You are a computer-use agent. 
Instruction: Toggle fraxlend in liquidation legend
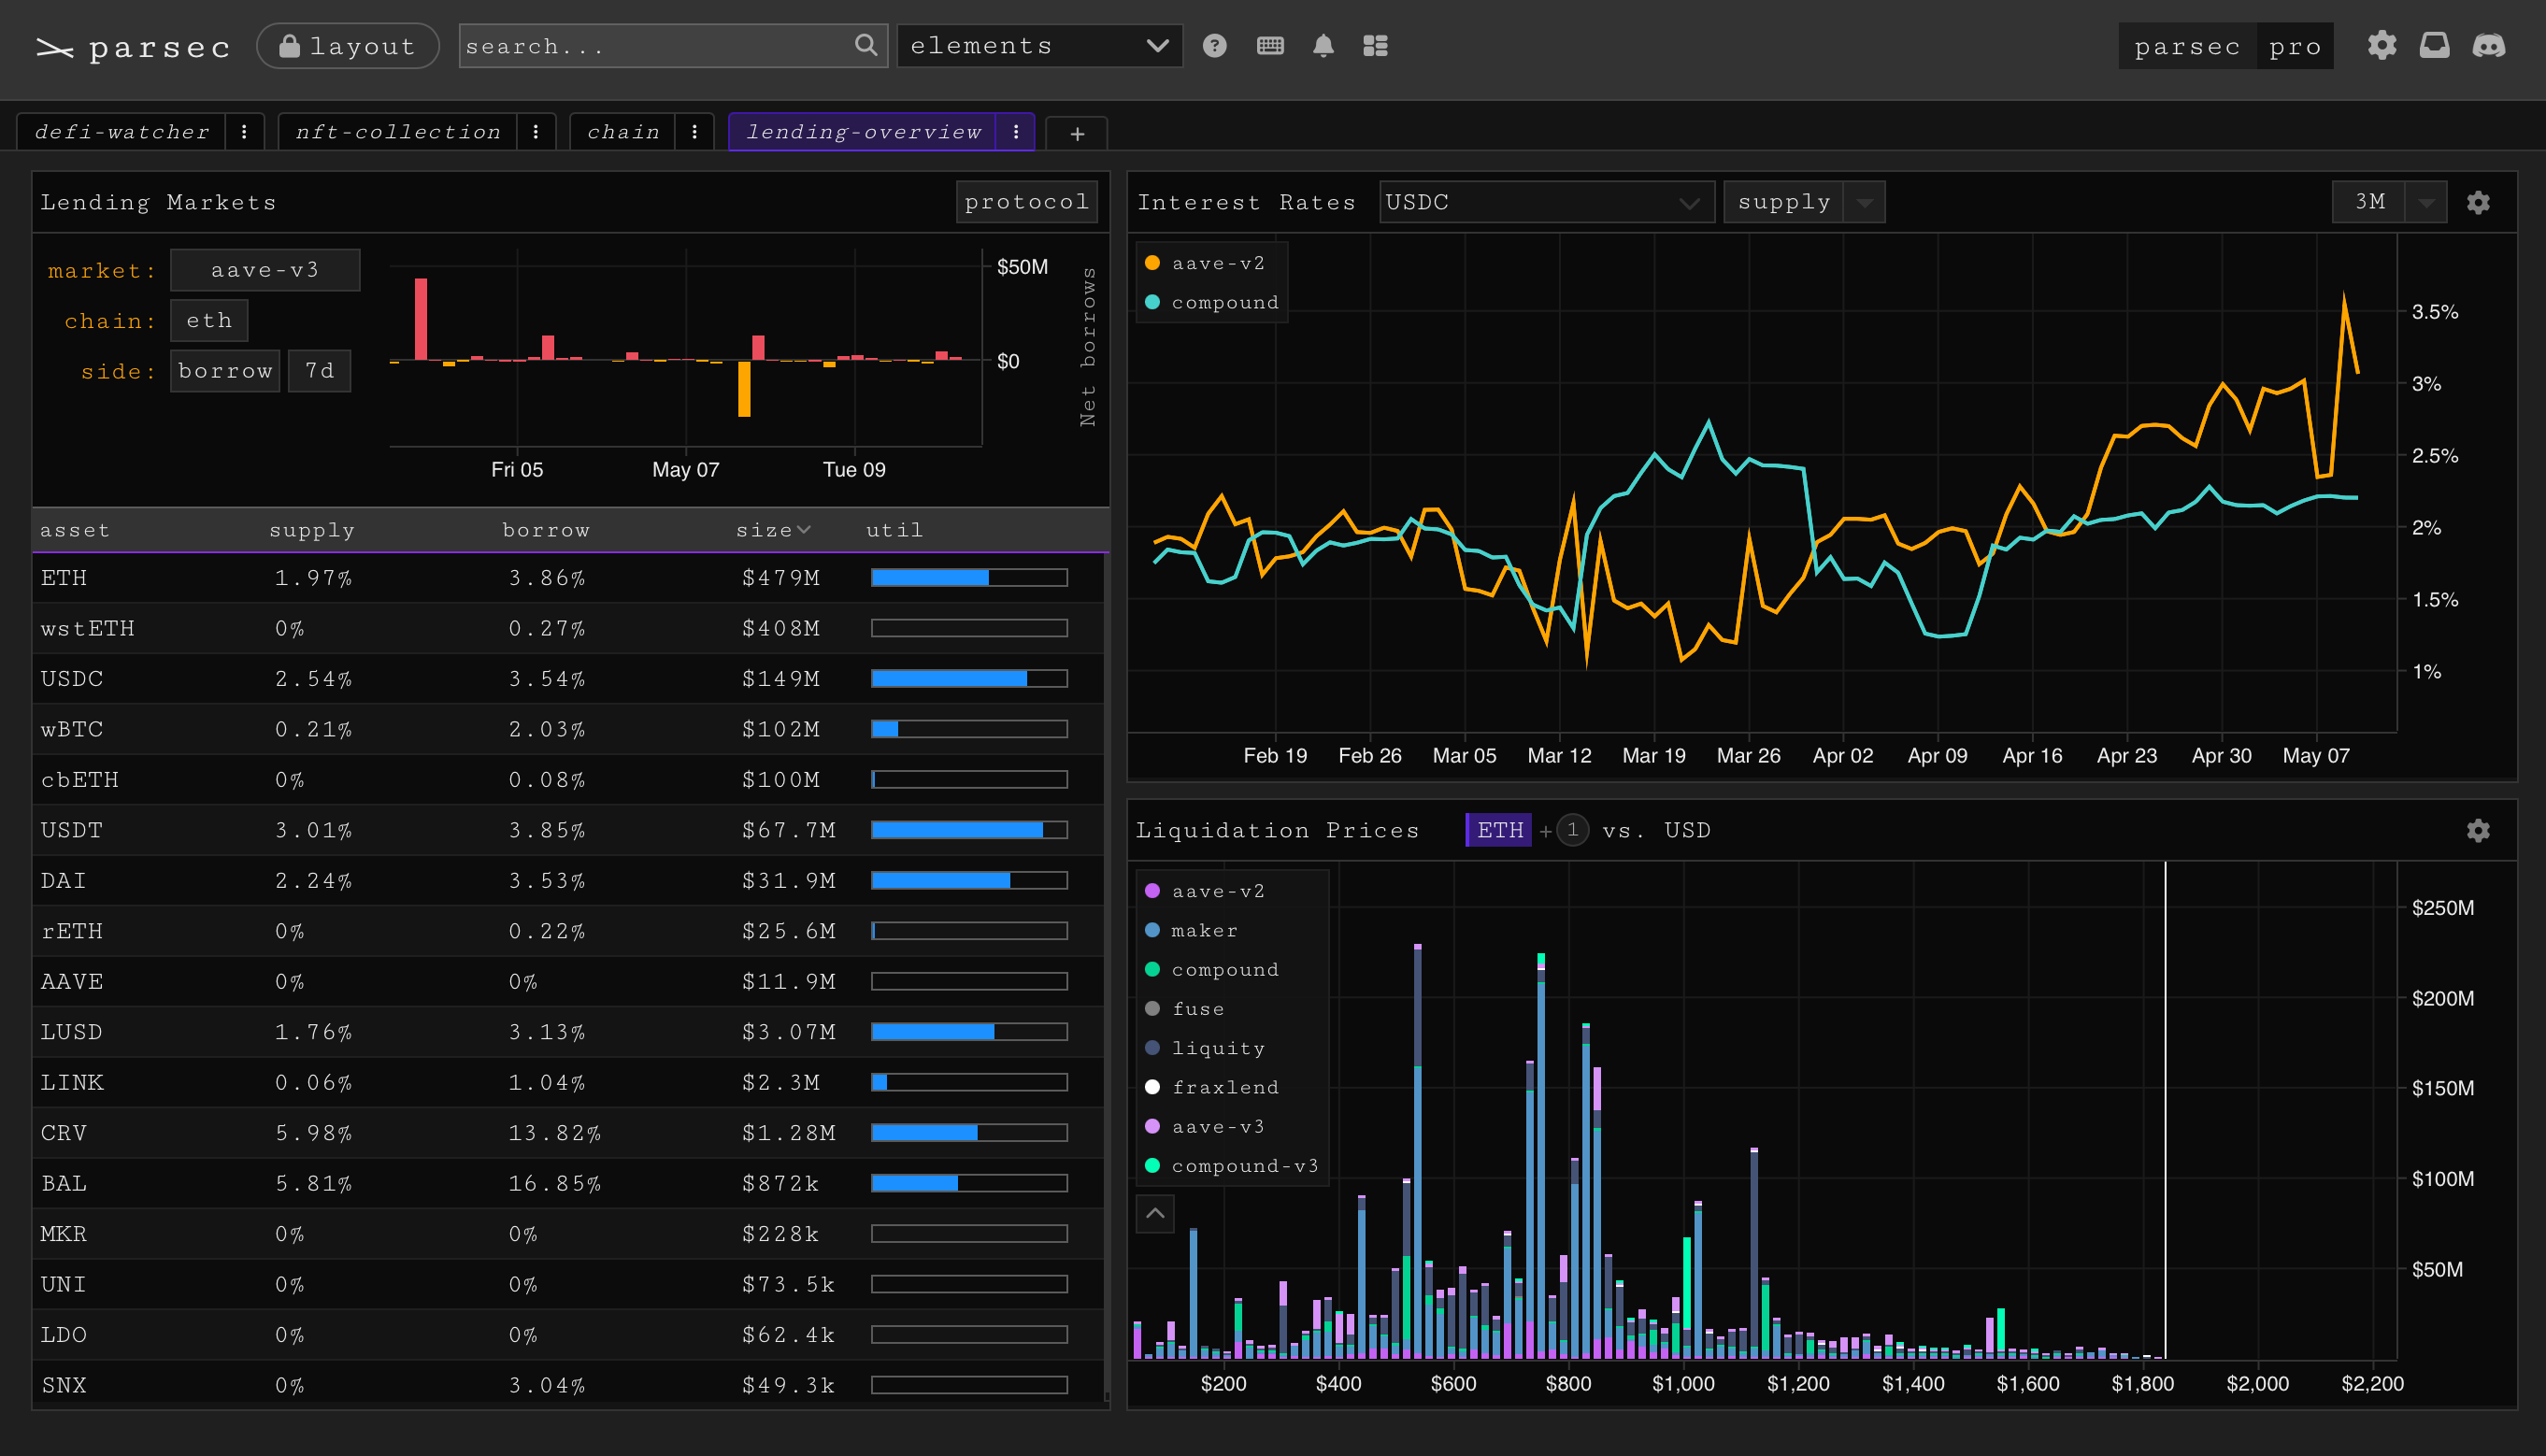click(x=1212, y=1087)
